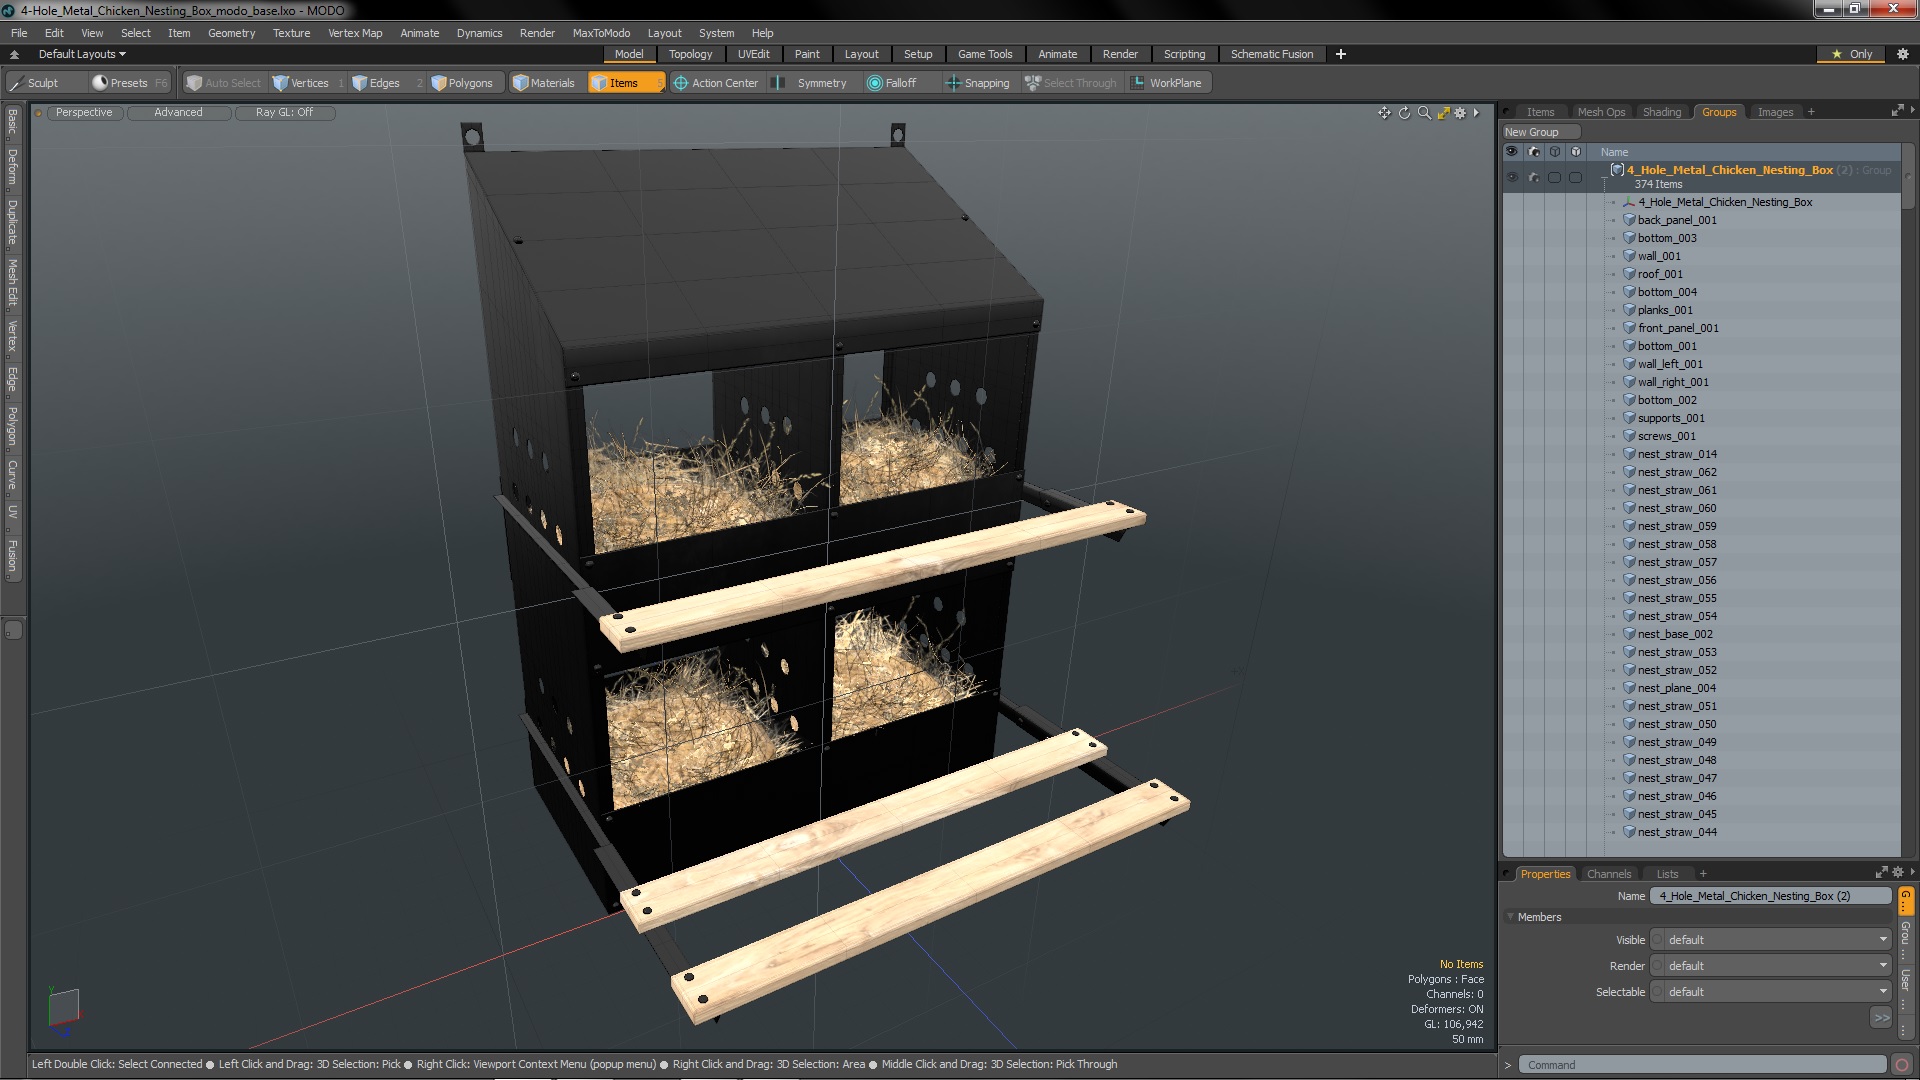Maximize viewport with the expand arrows icon
1920x1080 pixels.
point(1443,113)
